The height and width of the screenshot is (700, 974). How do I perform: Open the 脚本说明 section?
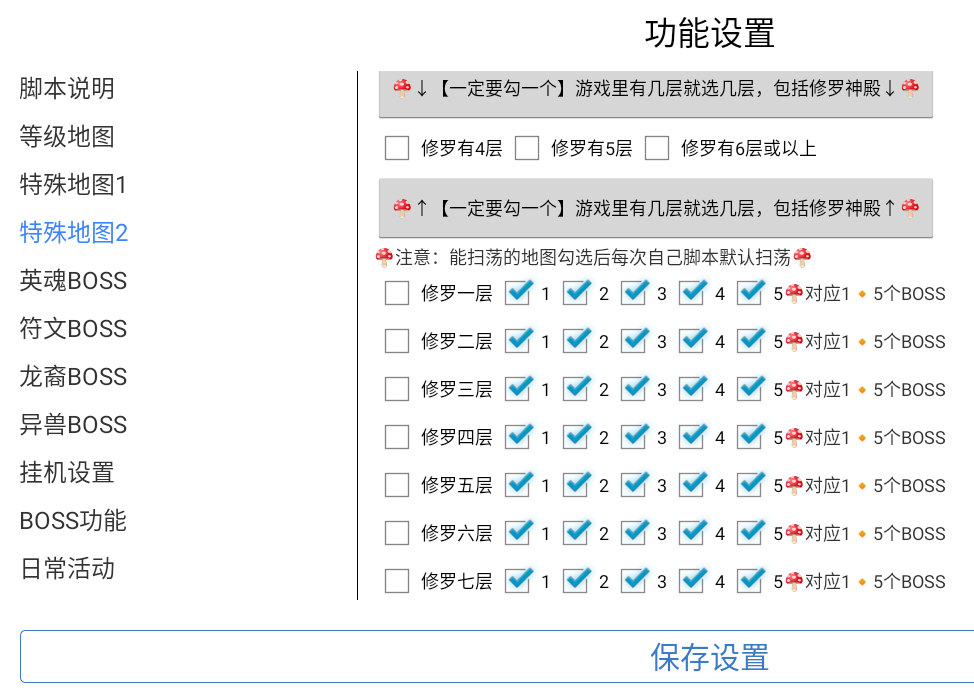[67, 89]
